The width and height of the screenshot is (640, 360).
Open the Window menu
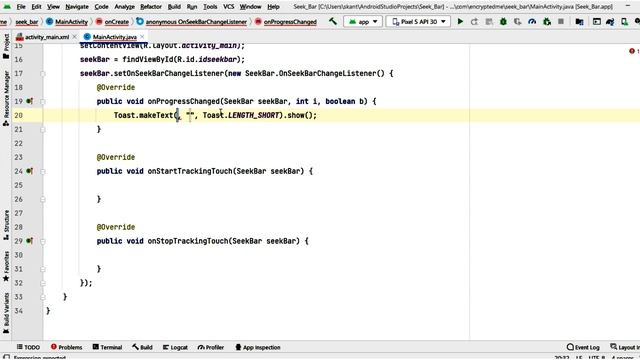pos(250,7)
